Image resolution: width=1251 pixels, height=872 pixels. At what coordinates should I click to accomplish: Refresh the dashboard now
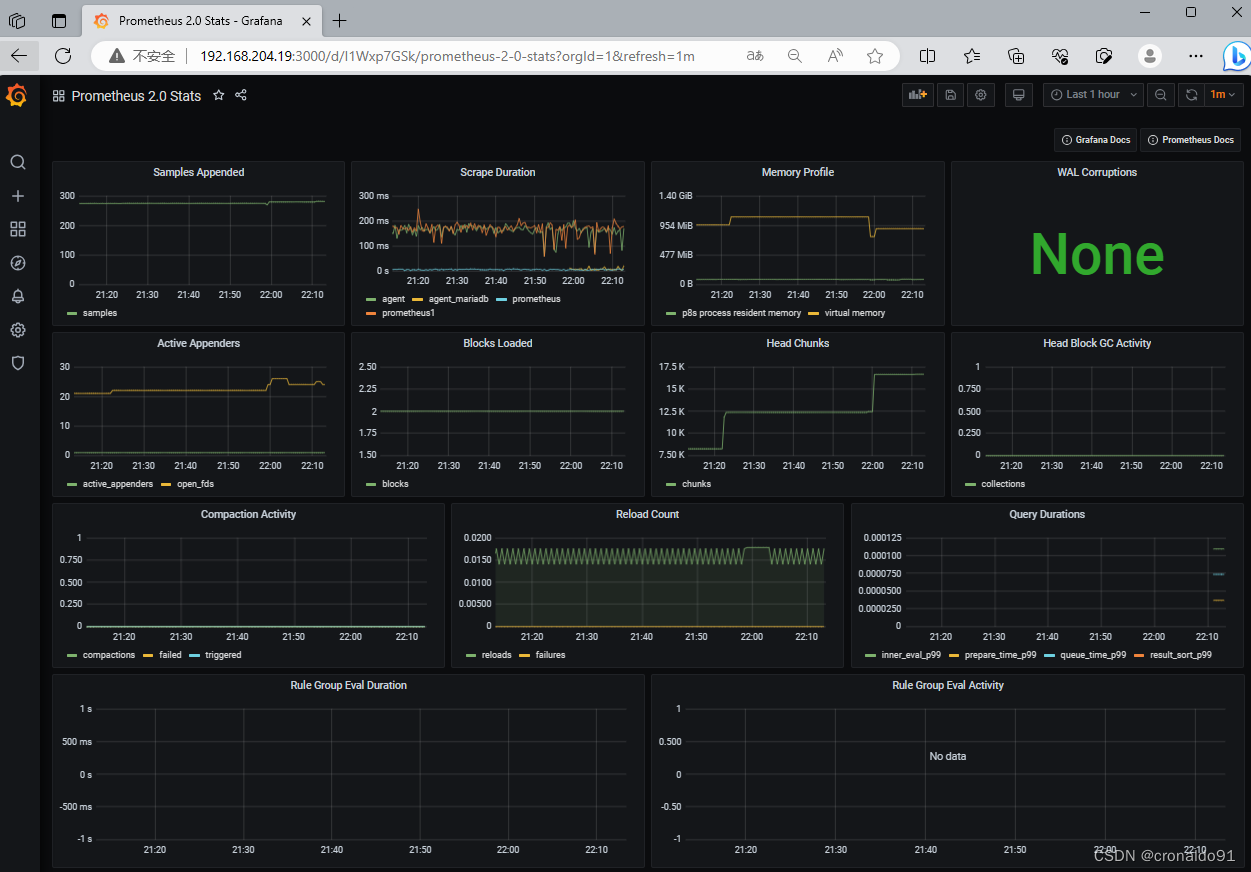1191,95
